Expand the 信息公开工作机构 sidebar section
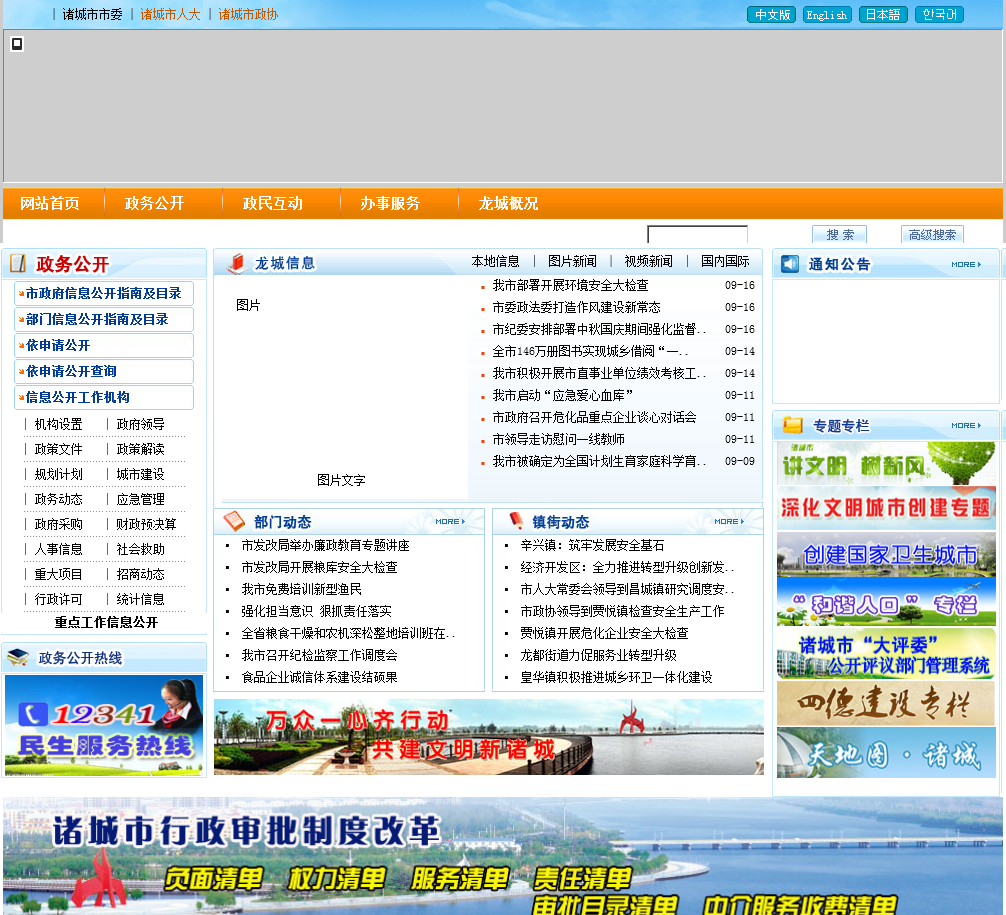This screenshot has width=1006, height=915. coord(78,397)
